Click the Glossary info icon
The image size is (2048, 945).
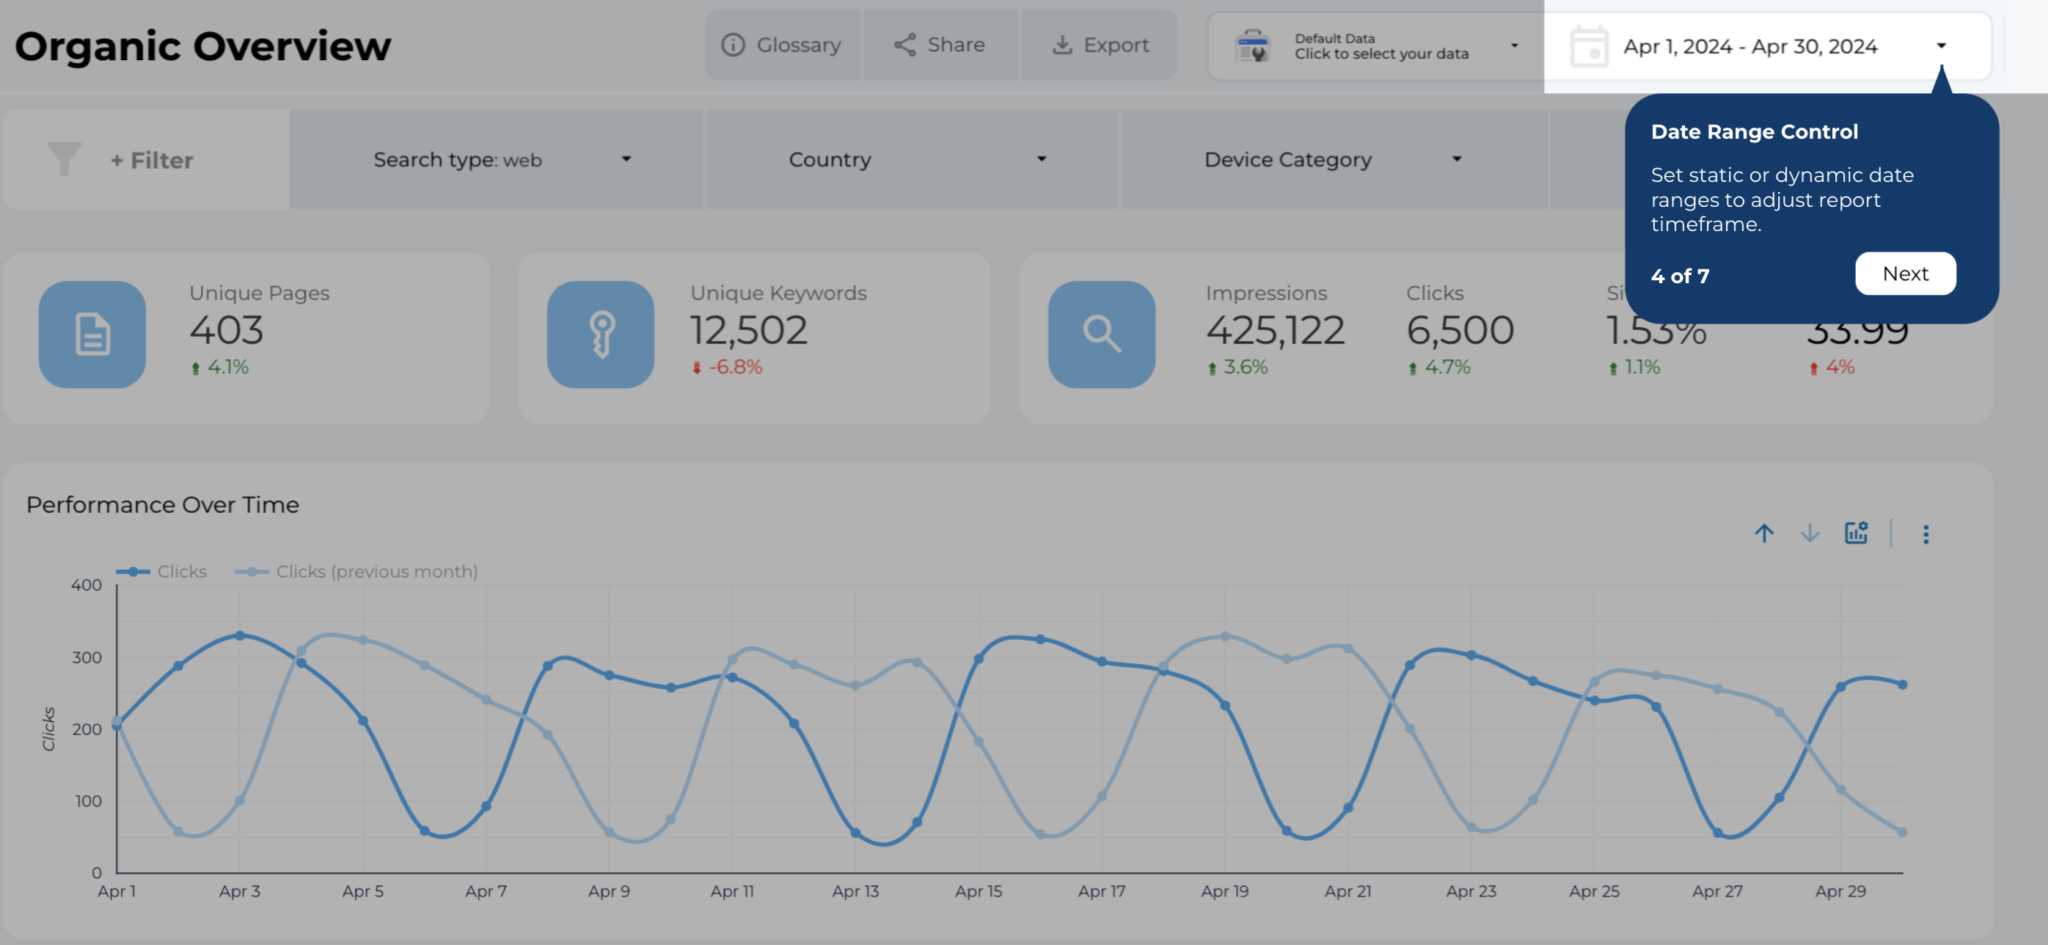tap(731, 44)
